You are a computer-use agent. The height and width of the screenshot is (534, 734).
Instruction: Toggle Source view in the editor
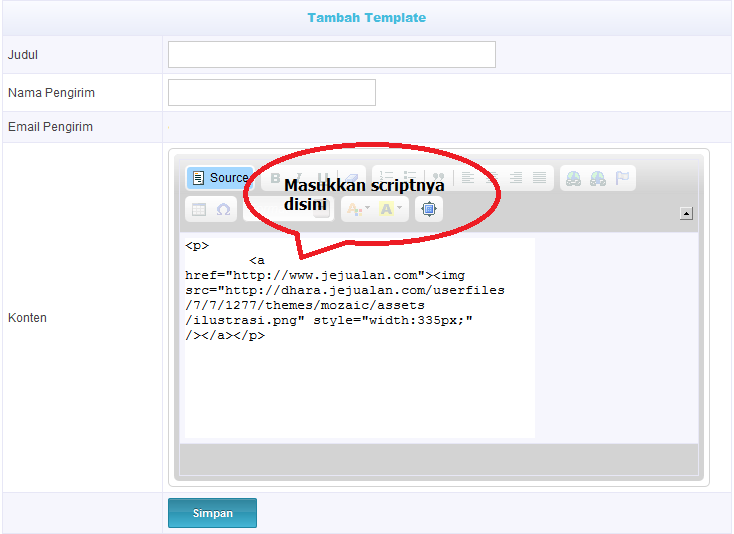point(219,178)
